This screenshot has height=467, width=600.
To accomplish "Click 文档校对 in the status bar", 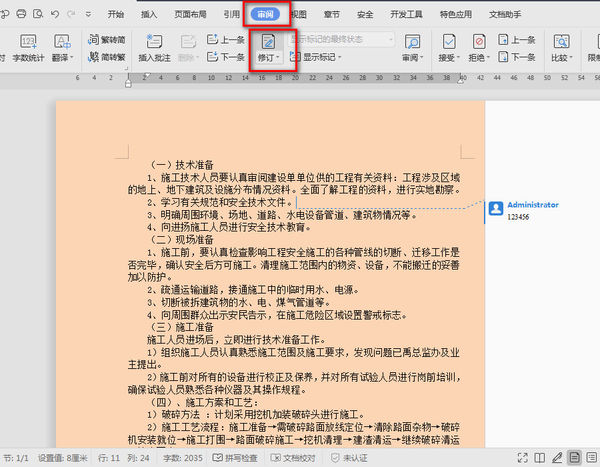I will 293,458.
